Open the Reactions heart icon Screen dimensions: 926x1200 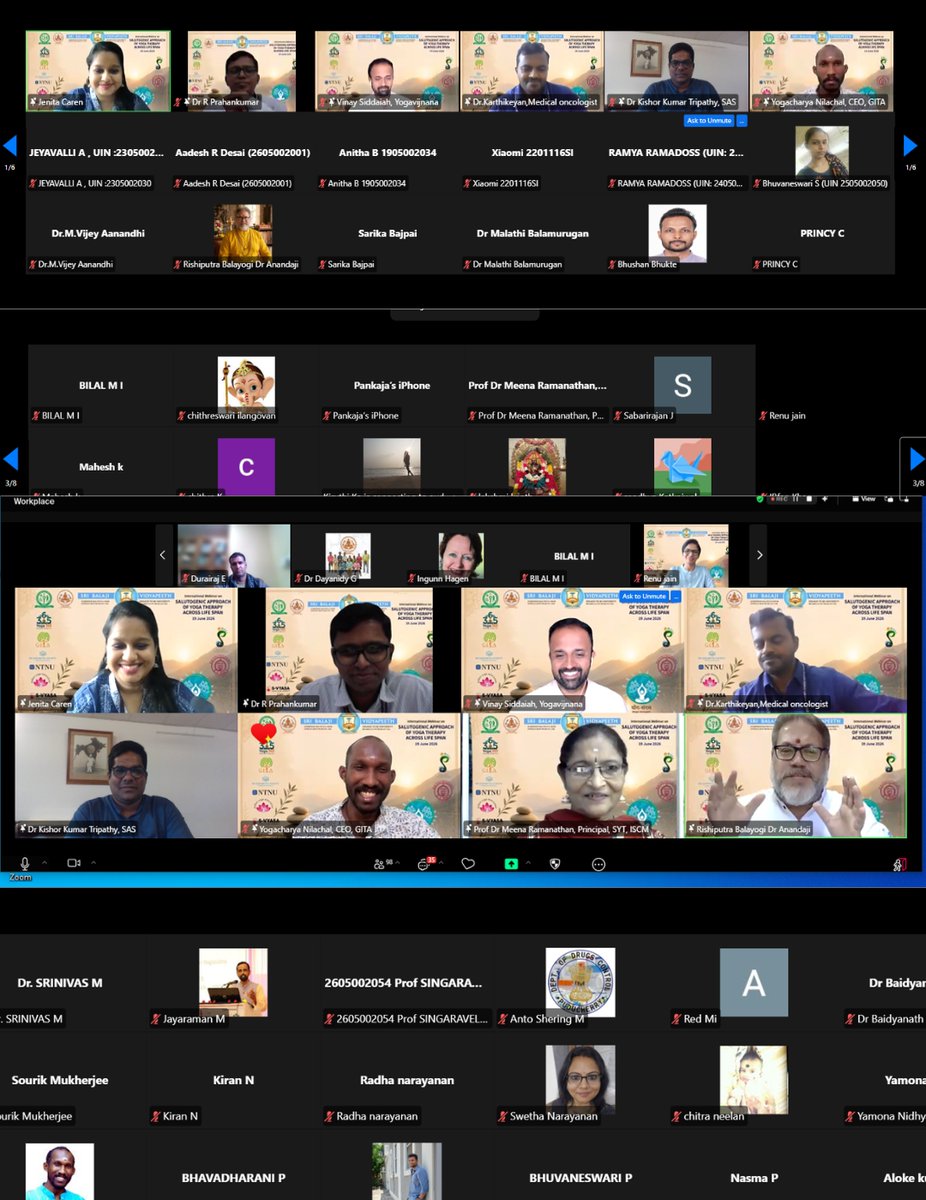468,863
